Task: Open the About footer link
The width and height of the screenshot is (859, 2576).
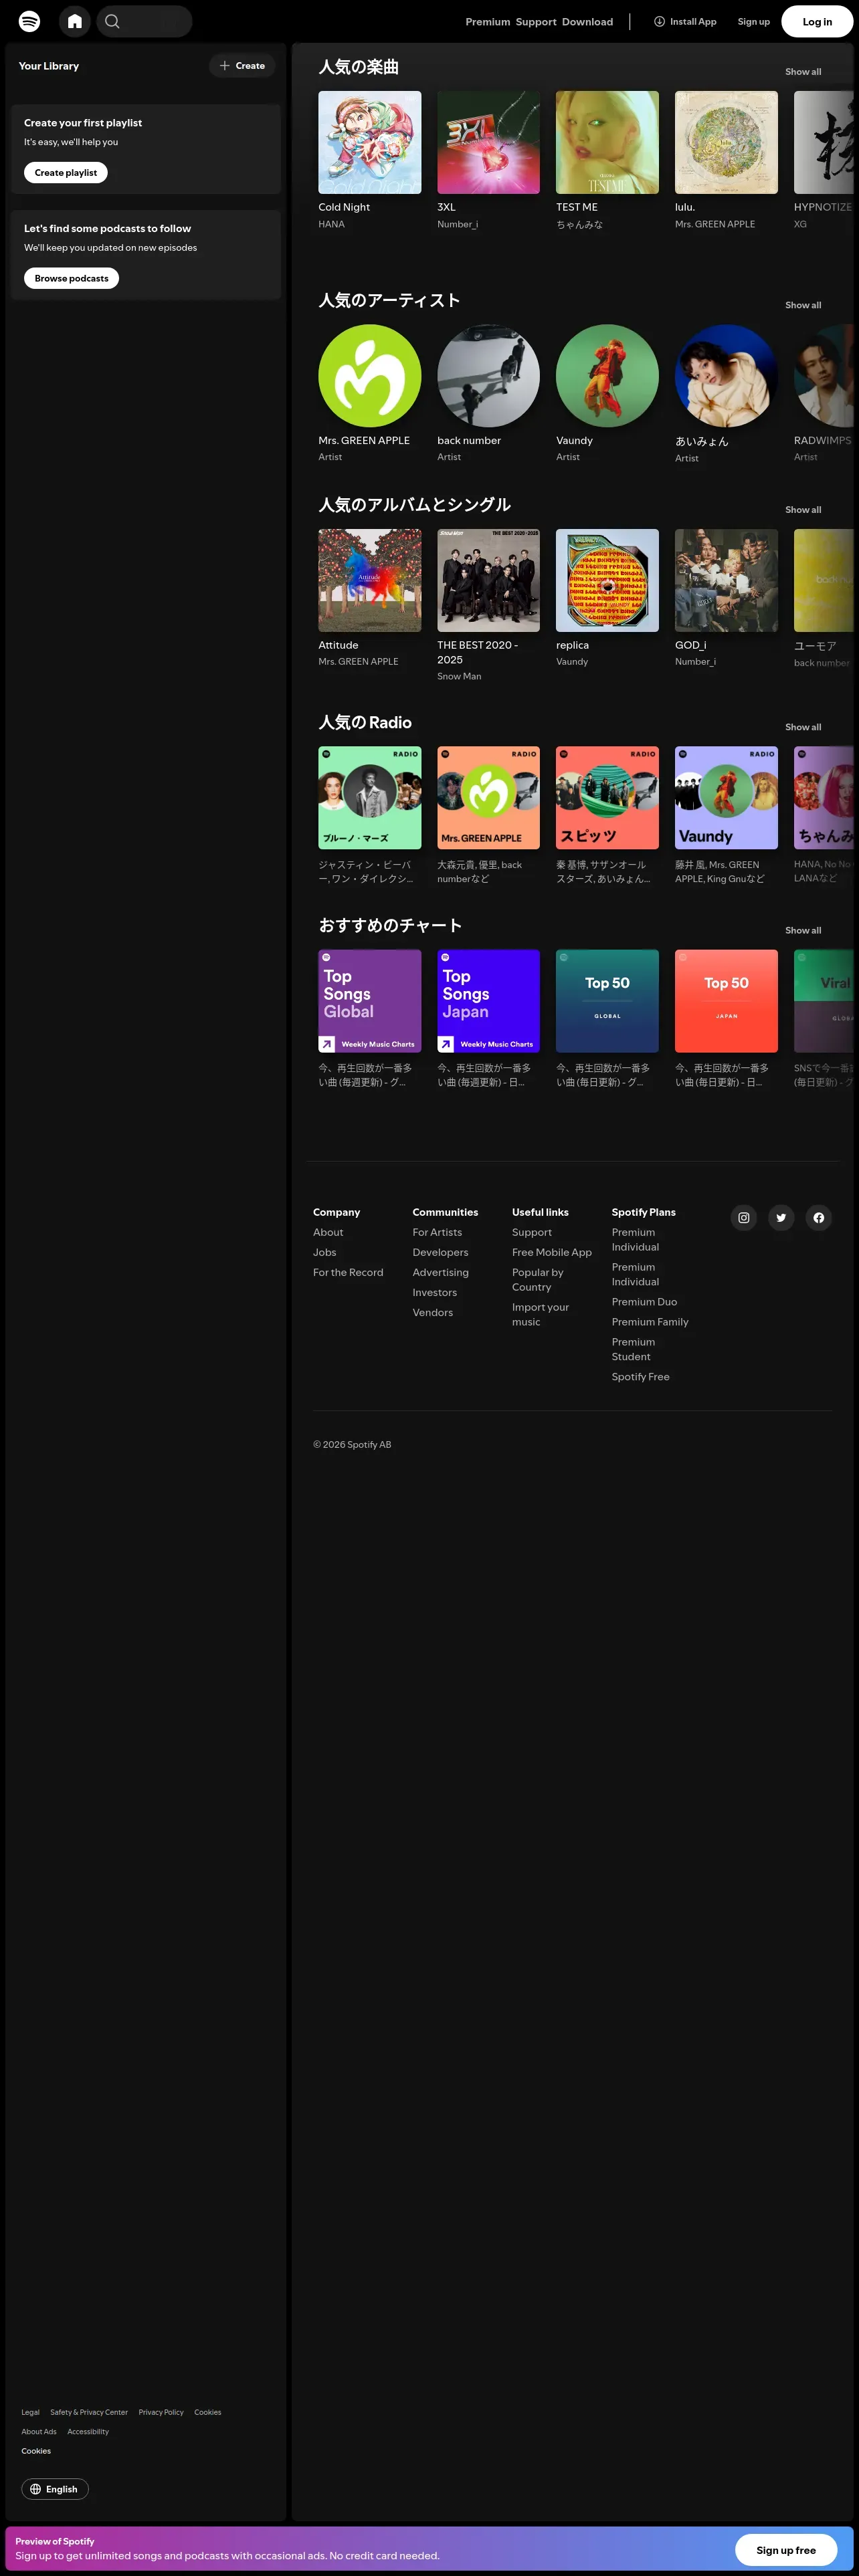Action: (328, 1232)
